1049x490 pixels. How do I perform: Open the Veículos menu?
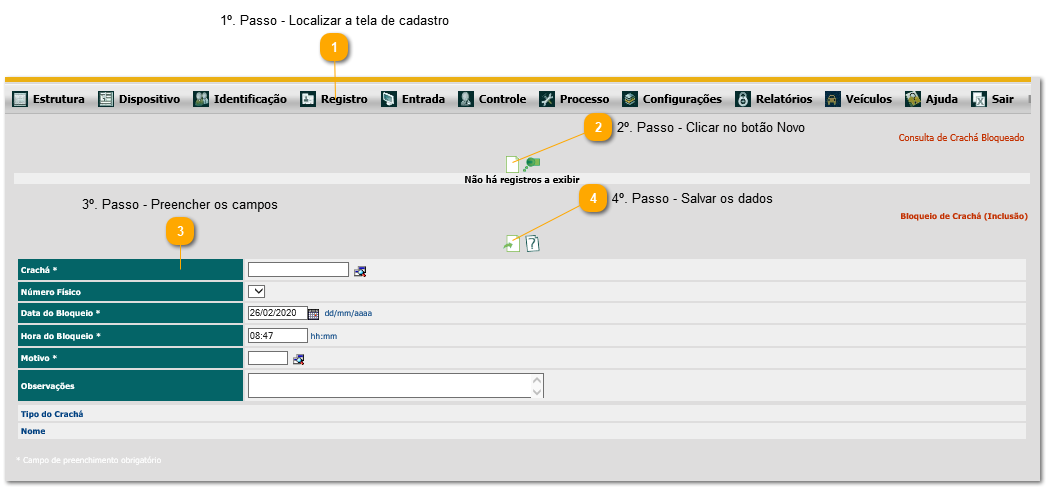[869, 99]
